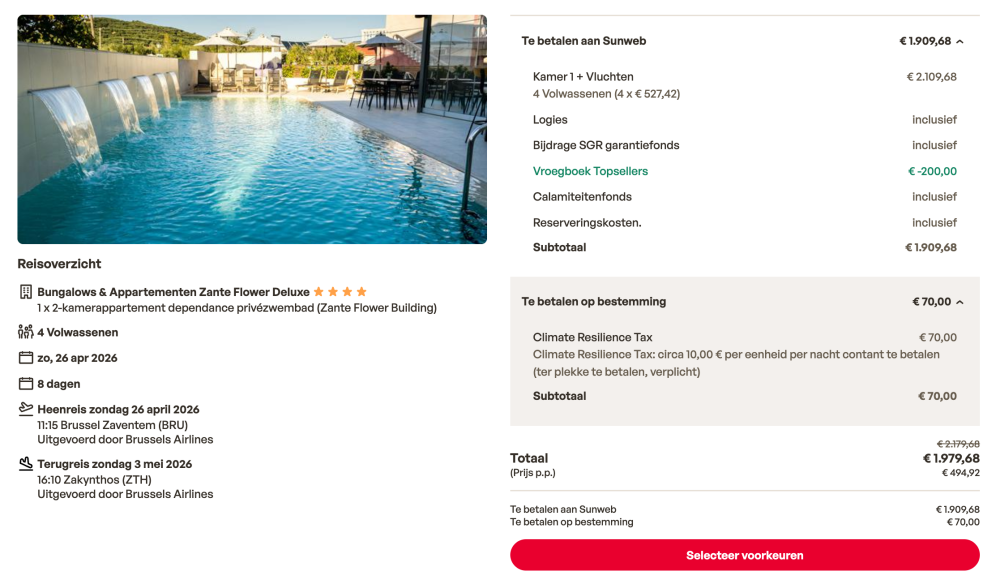The height and width of the screenshot is (584, 1000).
Task: Click the Te betalen aan Sunweb header
Action: coord(584,41)
